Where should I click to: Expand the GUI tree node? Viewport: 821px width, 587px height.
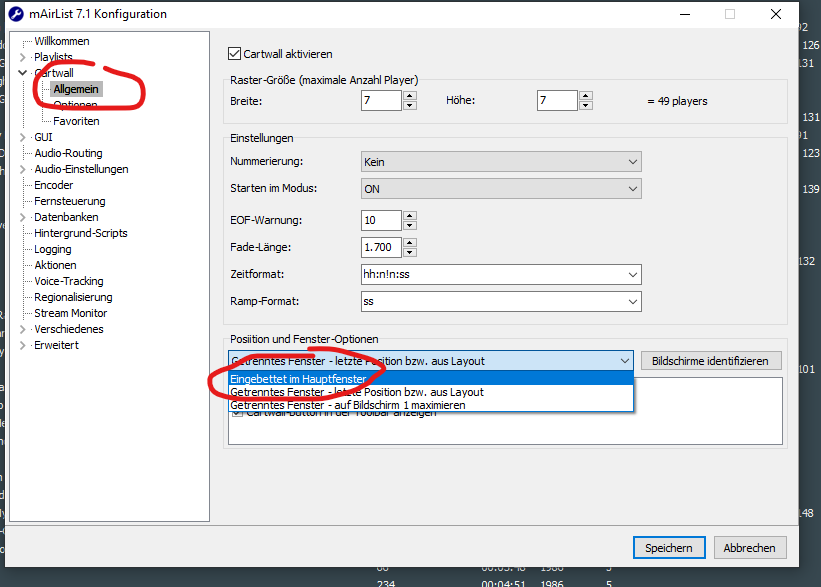[23, 137]
